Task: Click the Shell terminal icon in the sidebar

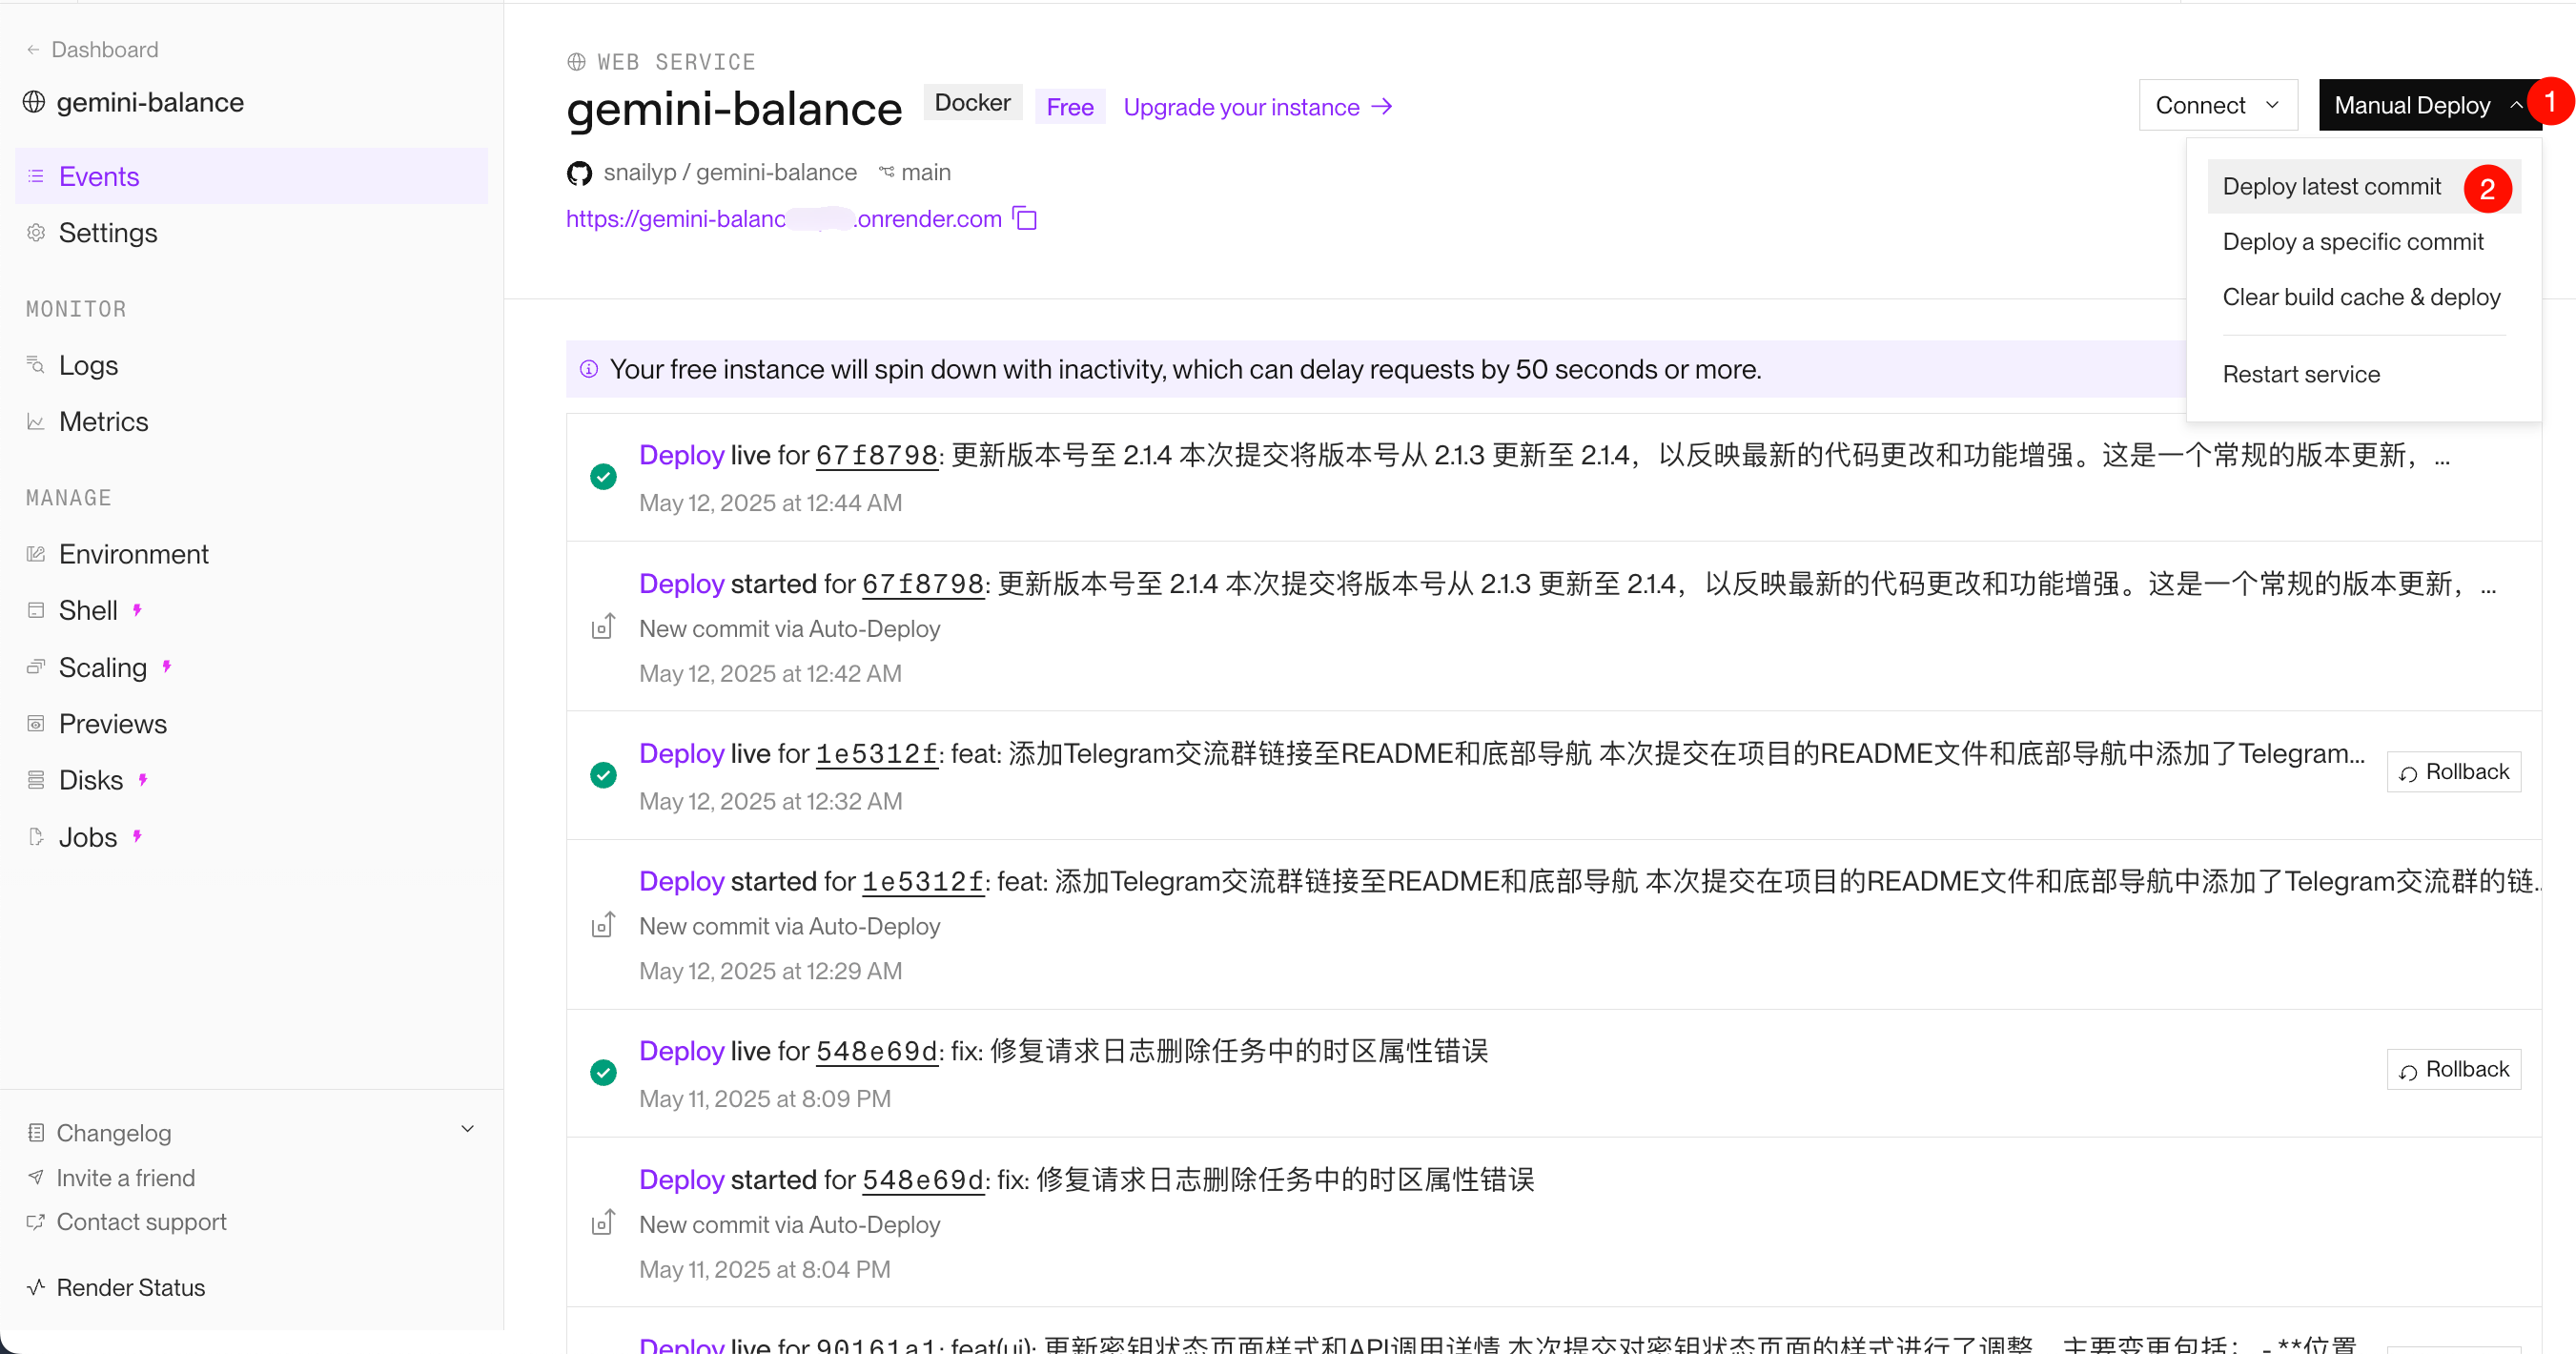Action: coord(36,610)
